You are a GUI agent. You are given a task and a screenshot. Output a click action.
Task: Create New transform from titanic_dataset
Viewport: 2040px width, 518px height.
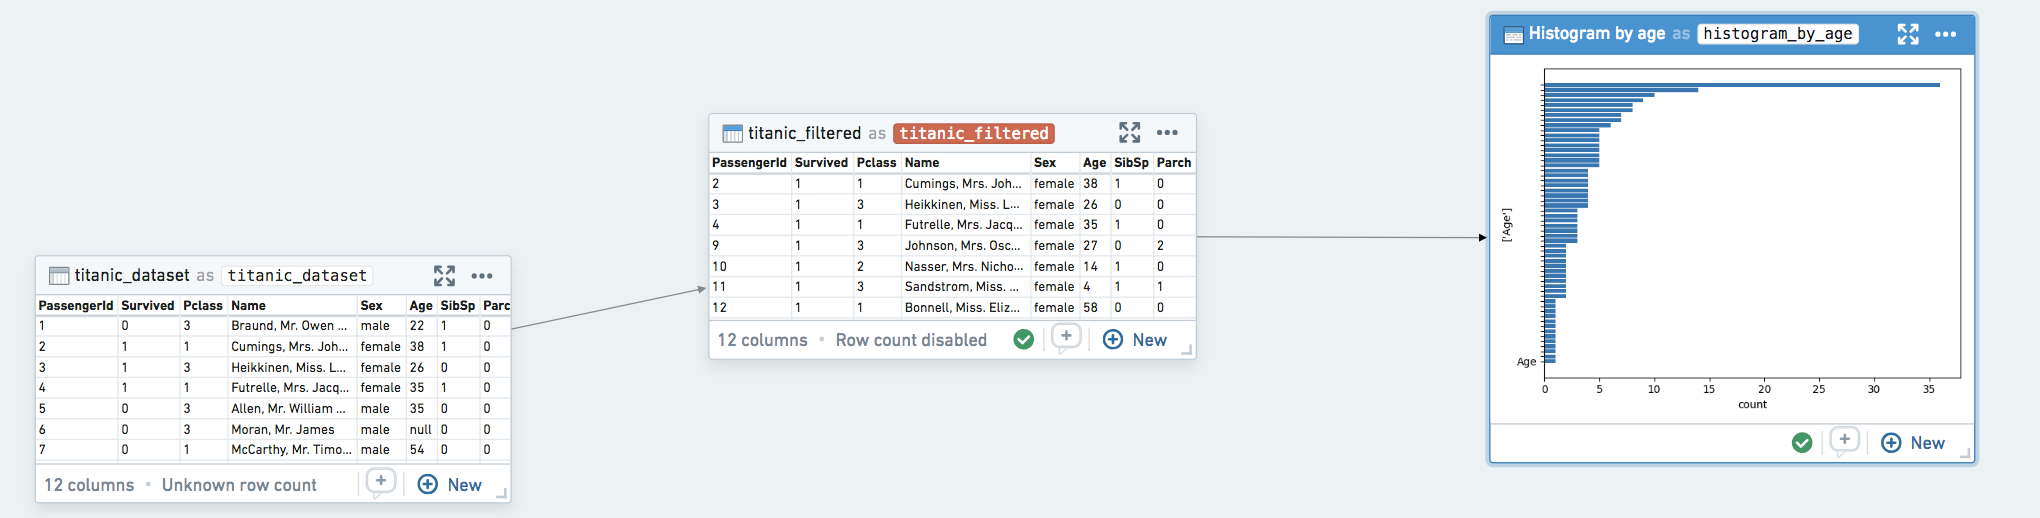coord(449,485)
